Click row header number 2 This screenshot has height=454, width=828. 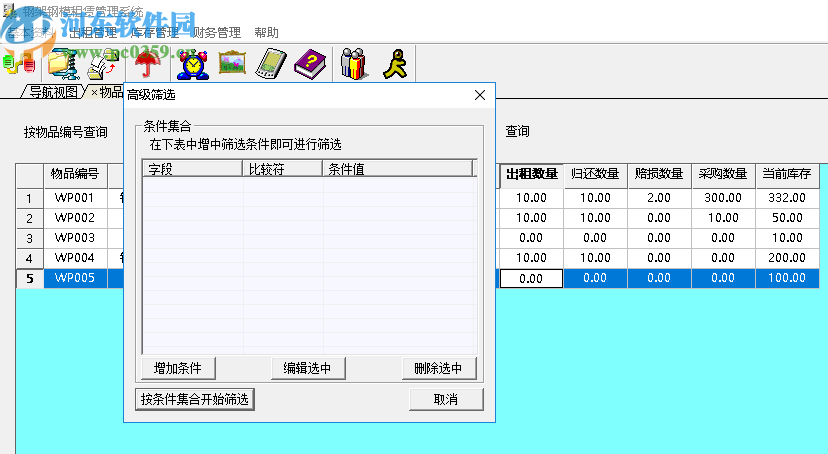coord(30,219)
